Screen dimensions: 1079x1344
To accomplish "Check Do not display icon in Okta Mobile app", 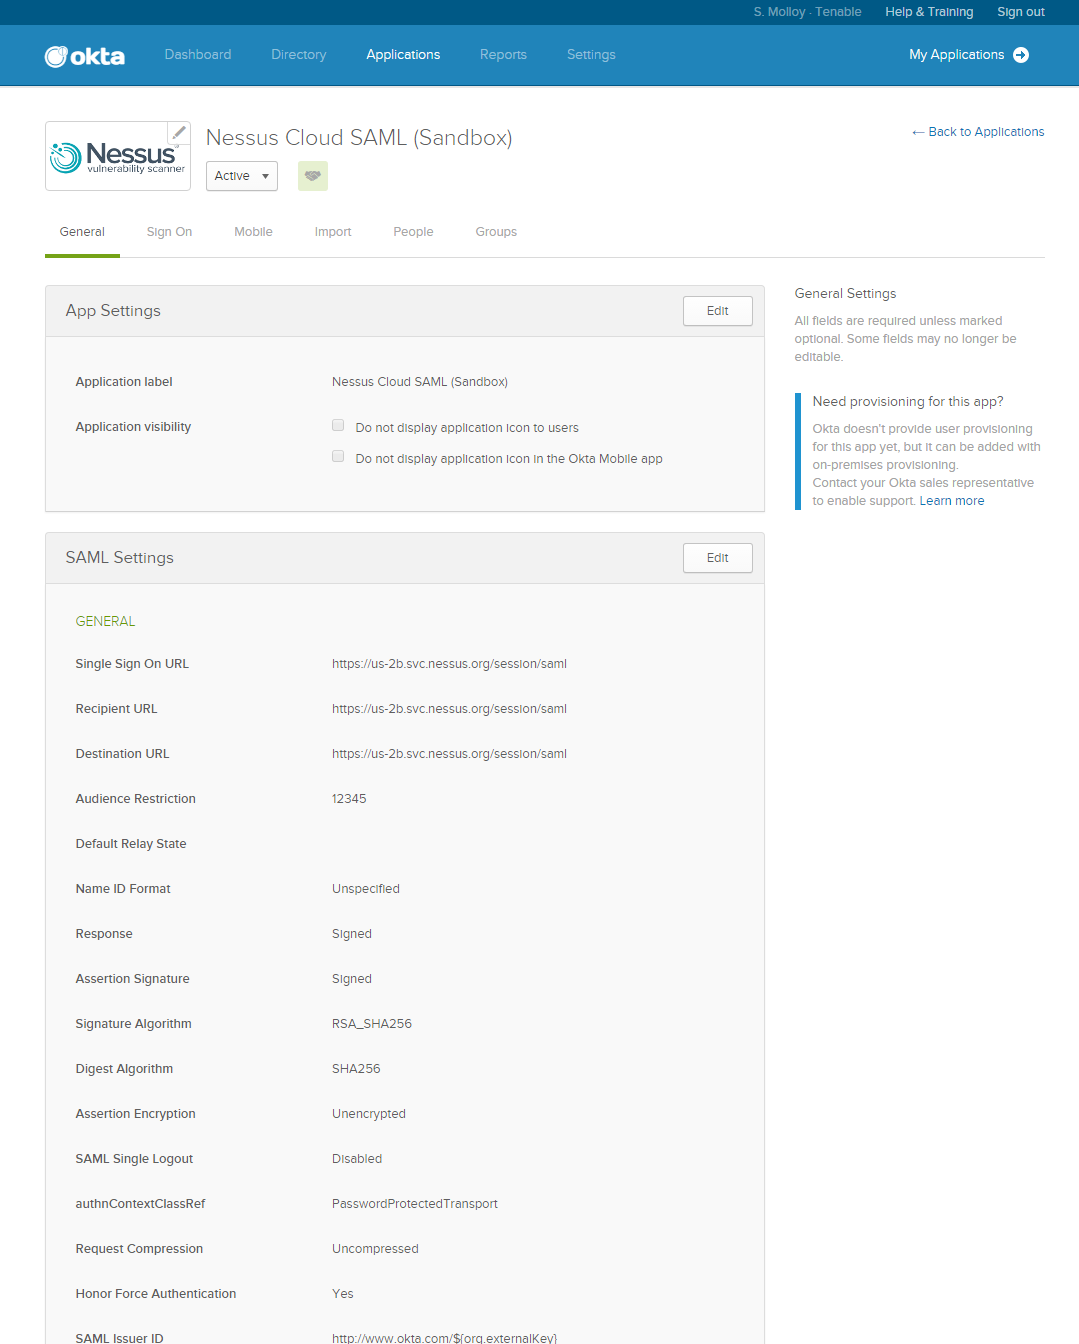I will [338, 456].
